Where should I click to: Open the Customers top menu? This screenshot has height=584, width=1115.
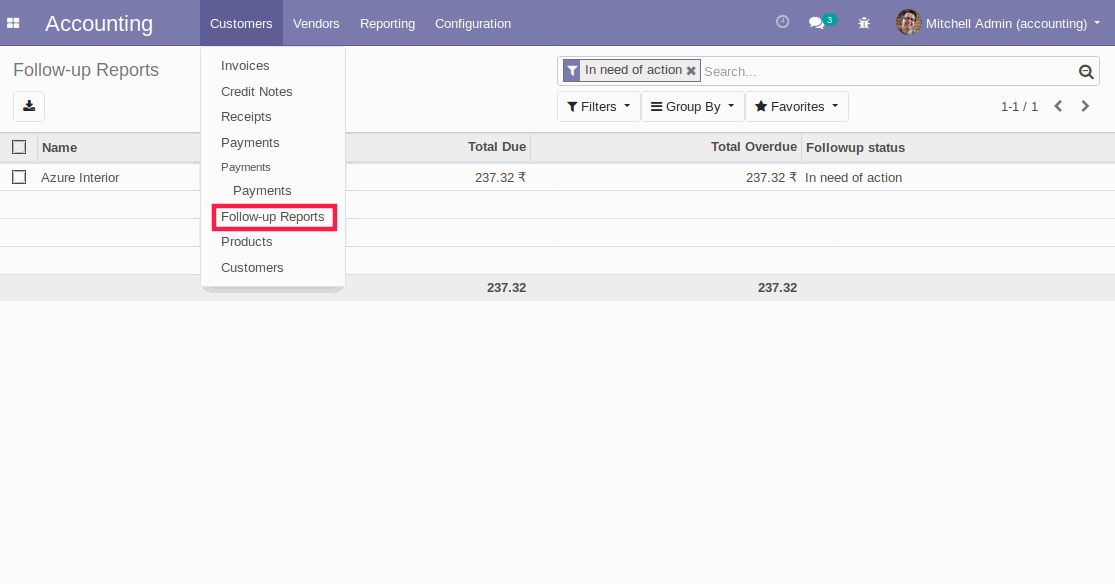(241, 23)
